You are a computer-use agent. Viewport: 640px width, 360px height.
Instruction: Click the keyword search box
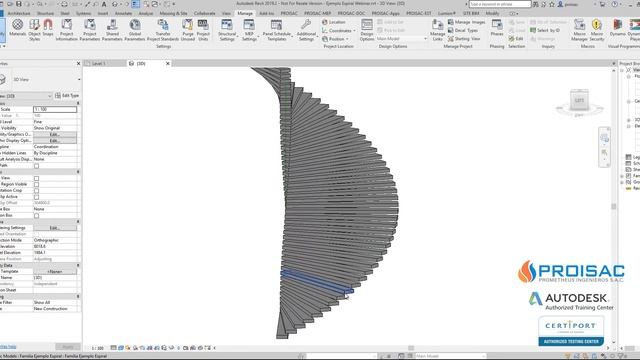(500, 4)
